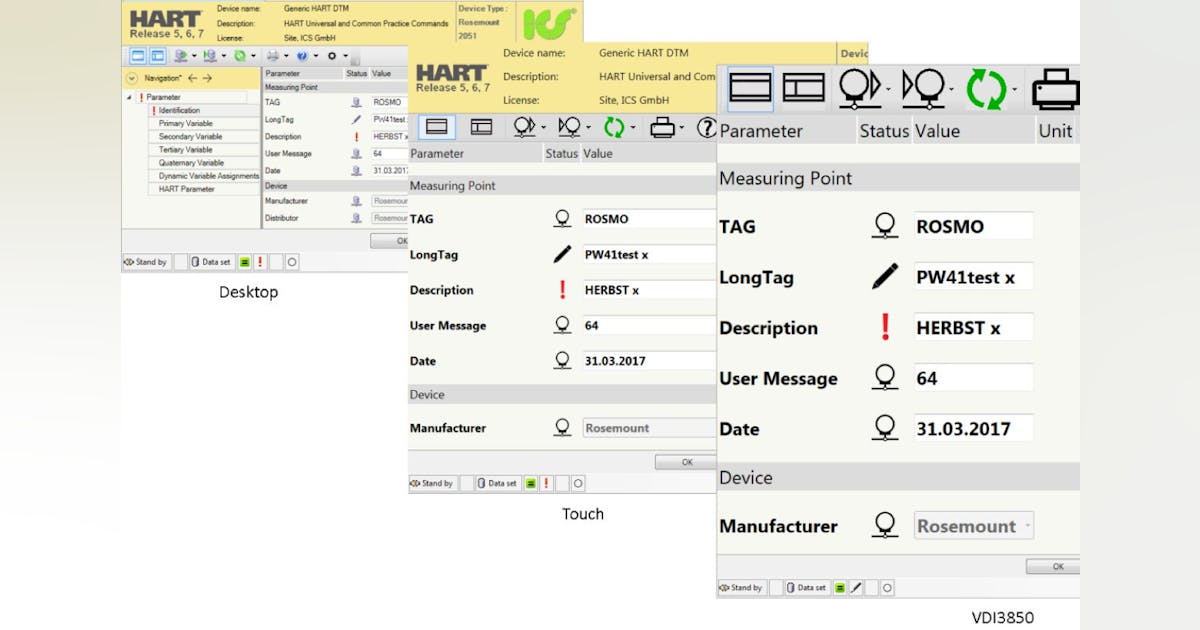Click the circular progress indicator in the status bar
The height and width of the screenshot is (630, 1200).
(886, 588)
